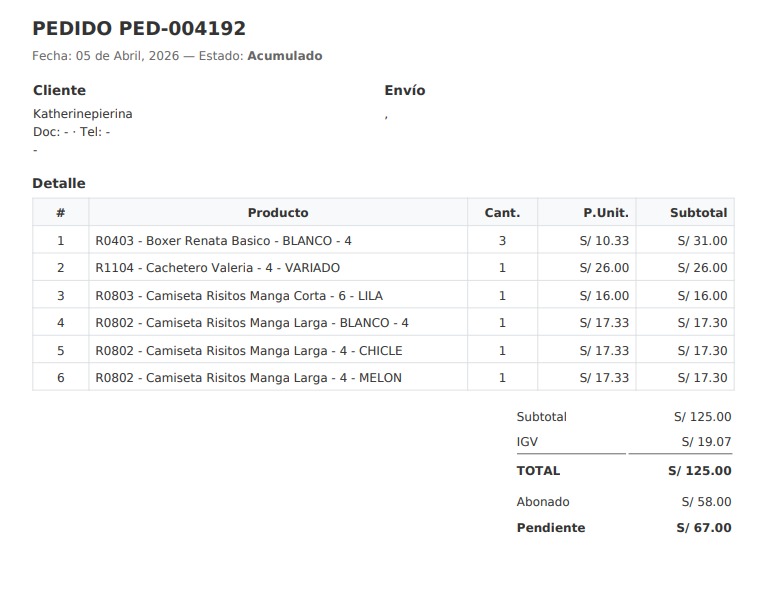Click the Pendiente amount S/ 67.00

coord(703,528)
